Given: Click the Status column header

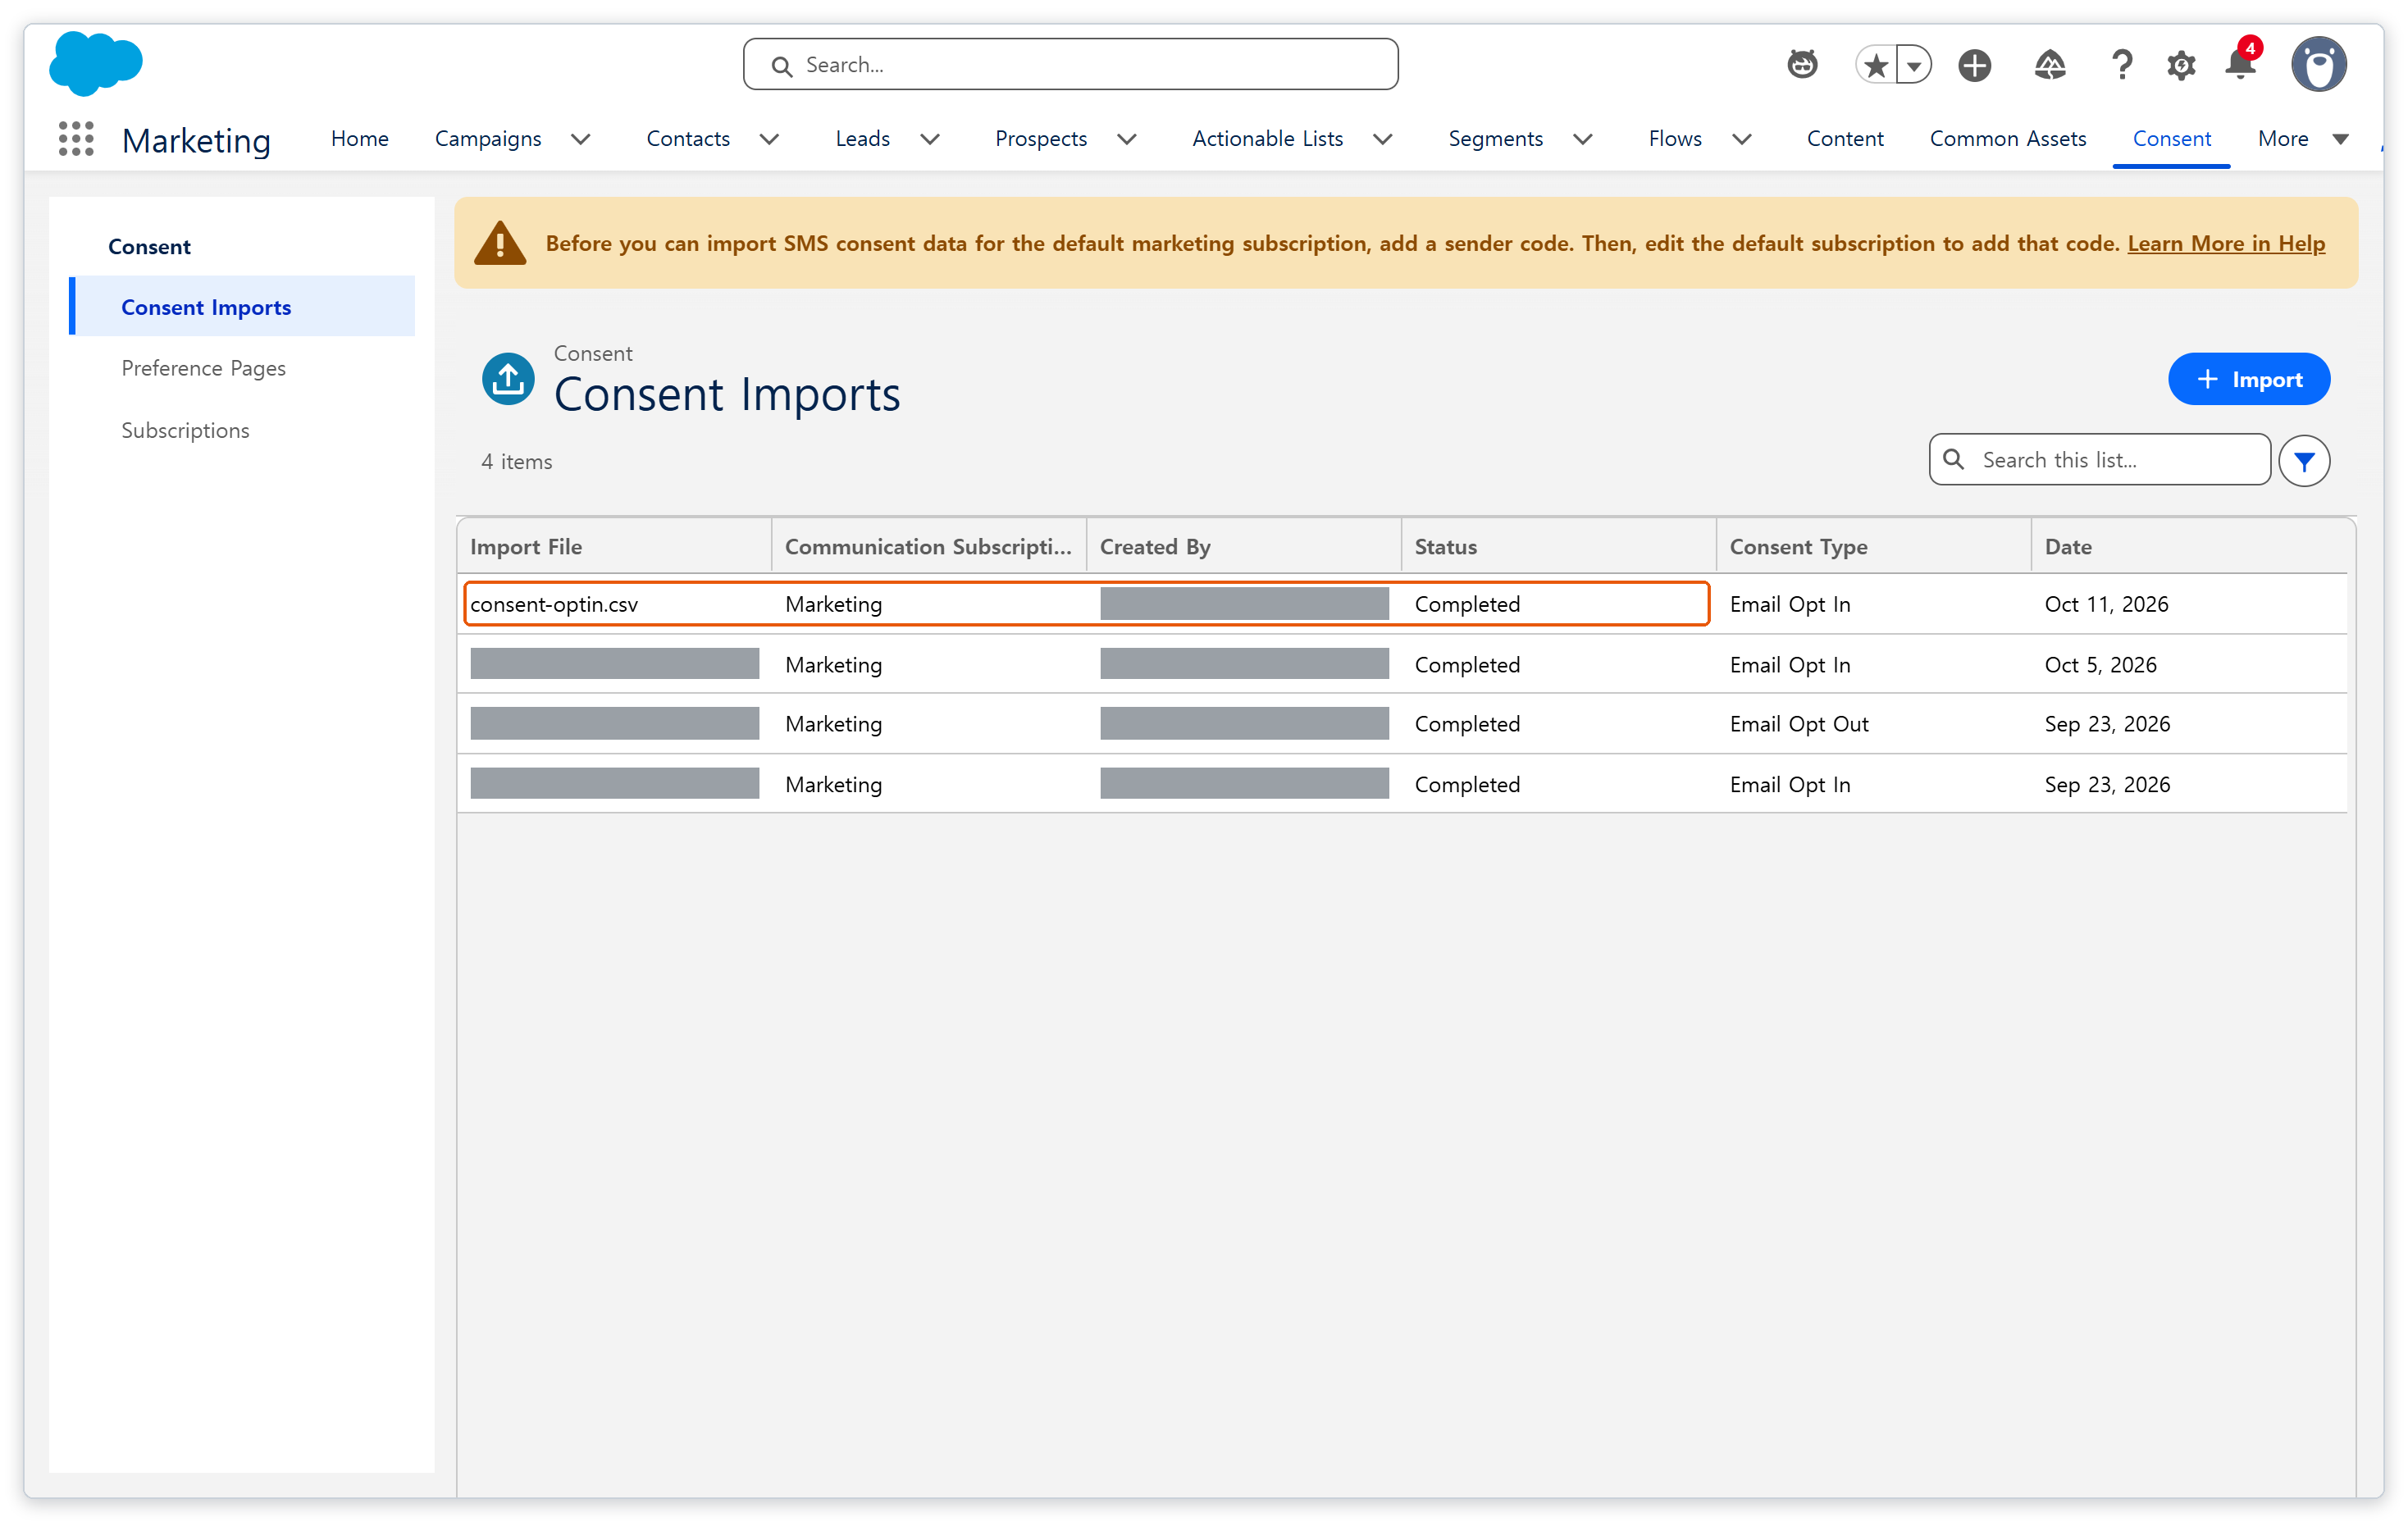Looking at the screenshot, I should (1559, 547).
